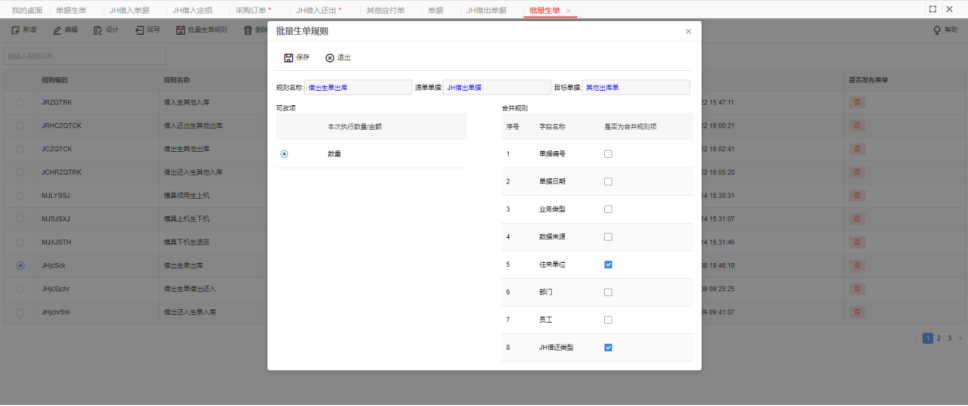Check 数据来源 merge rule checkbox
The width and height of the screenshot is (968, 406).
tap(608, 237)
